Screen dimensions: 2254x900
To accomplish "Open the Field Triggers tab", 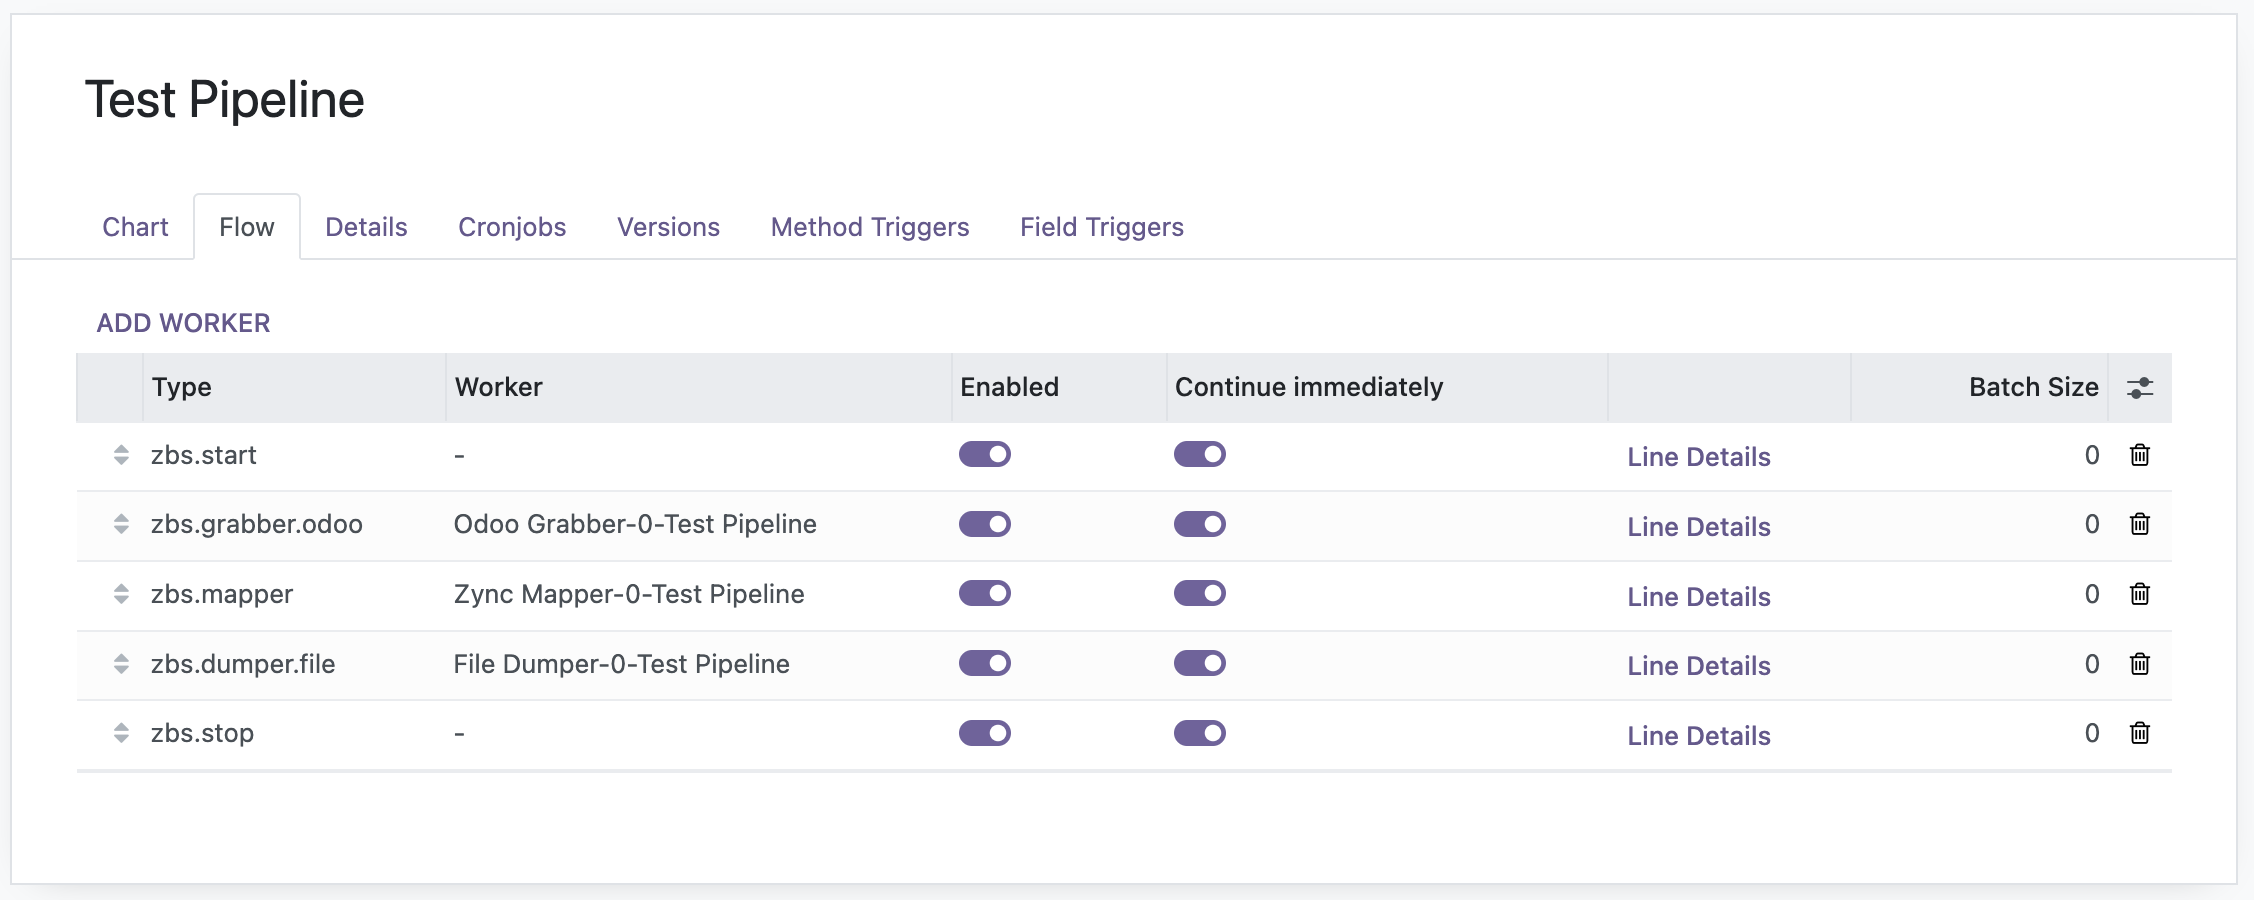I will (x=1102, y=227).
